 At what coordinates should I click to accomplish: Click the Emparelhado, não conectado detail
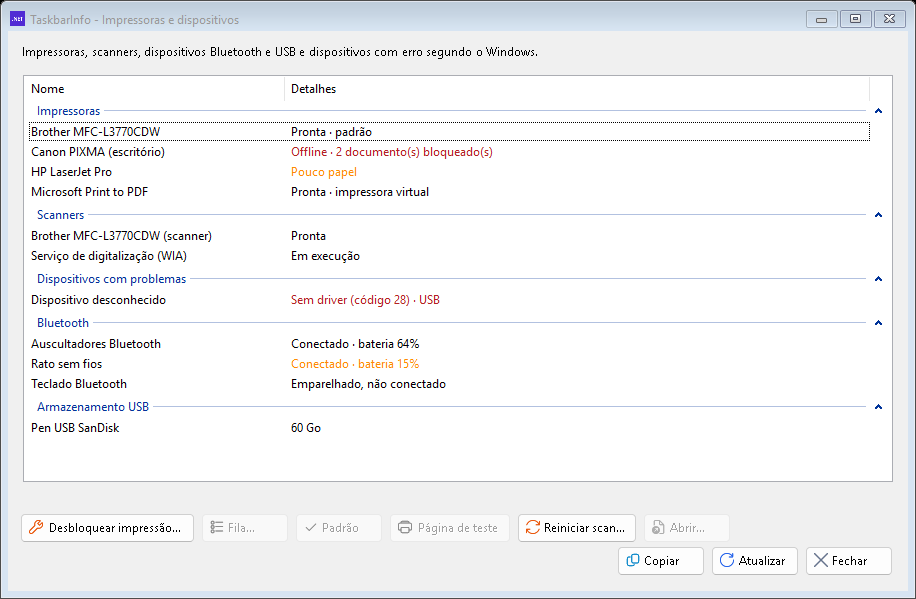point(369,384)
